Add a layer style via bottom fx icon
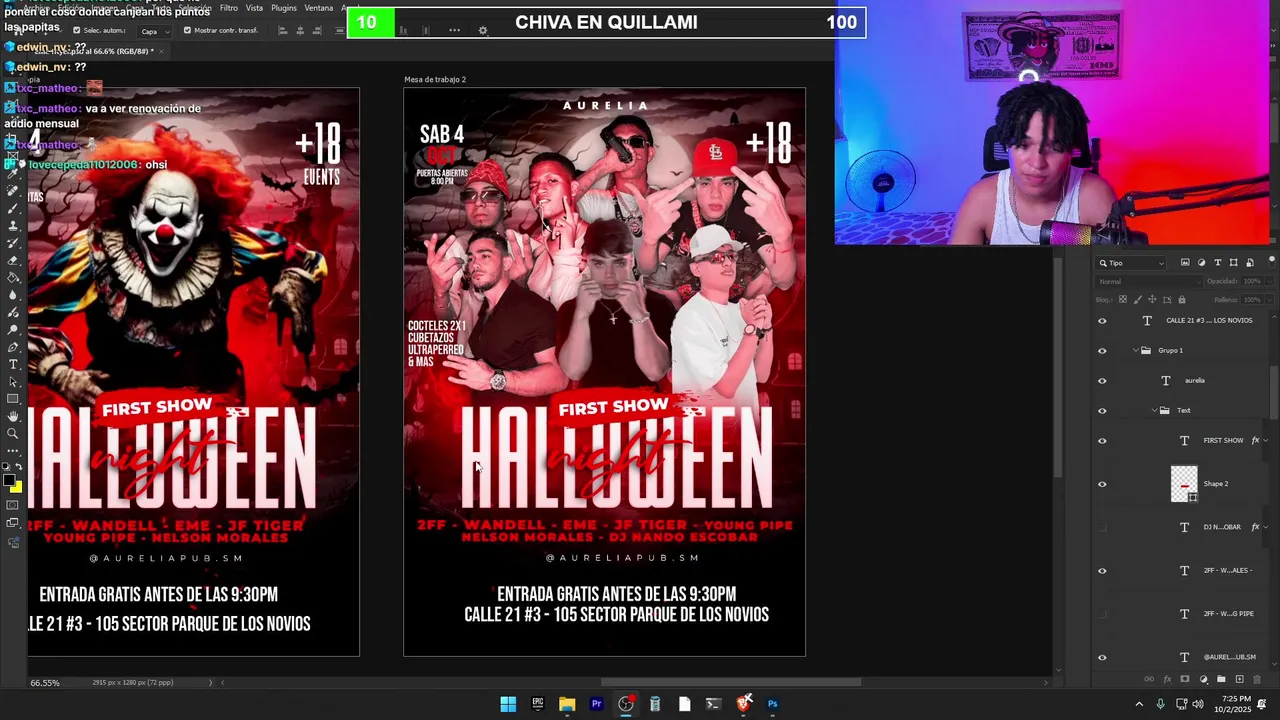Image resolution: width=1280 pixels, height=720 pixels. click(x=1167, y=679)
